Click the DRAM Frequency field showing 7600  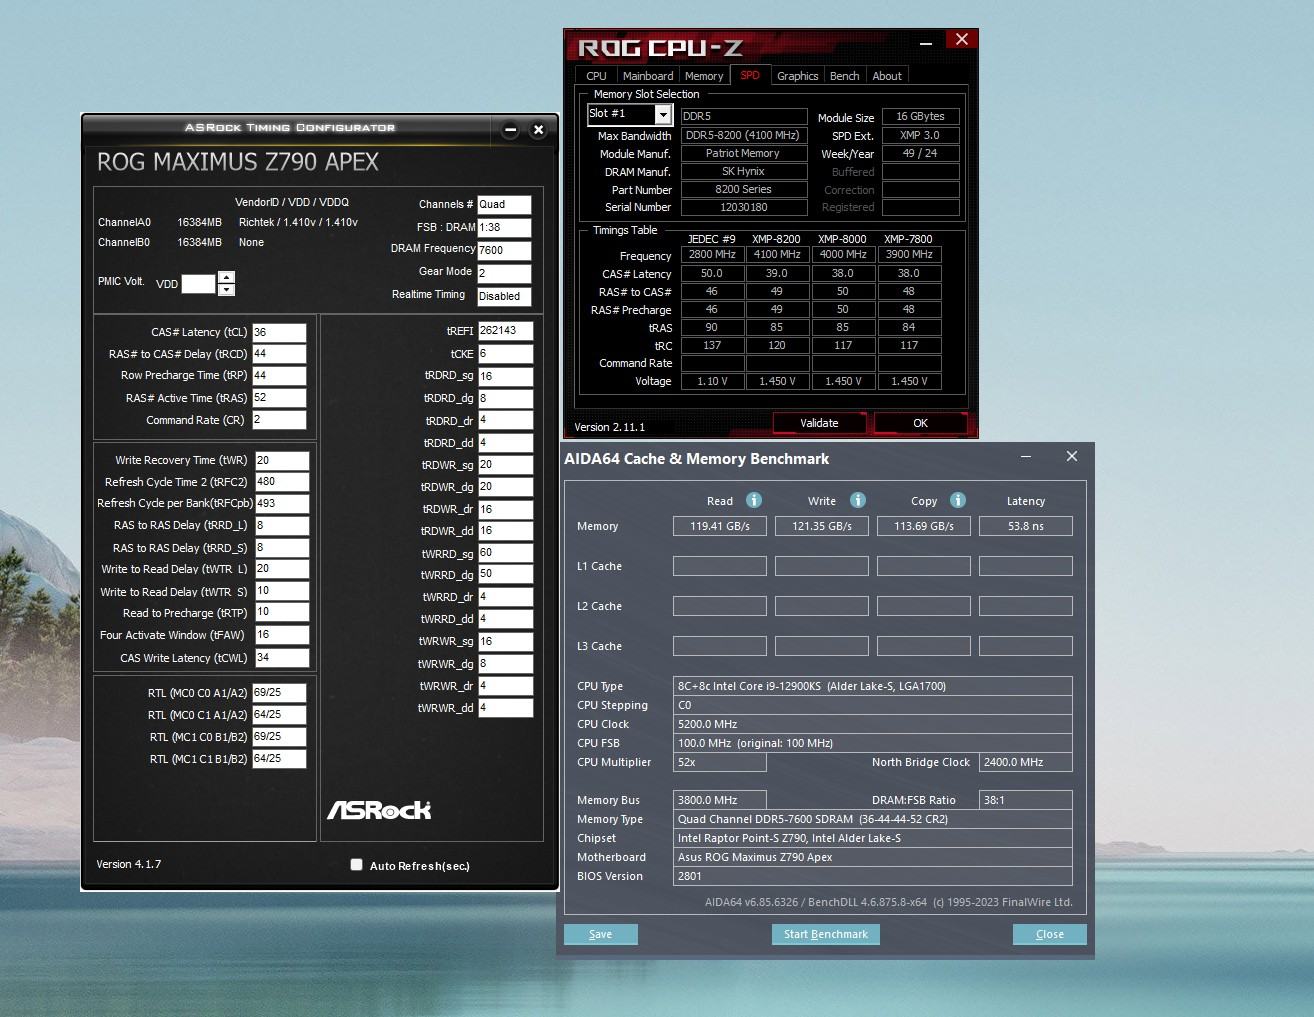pyautogui.click(x=504, y=250)
